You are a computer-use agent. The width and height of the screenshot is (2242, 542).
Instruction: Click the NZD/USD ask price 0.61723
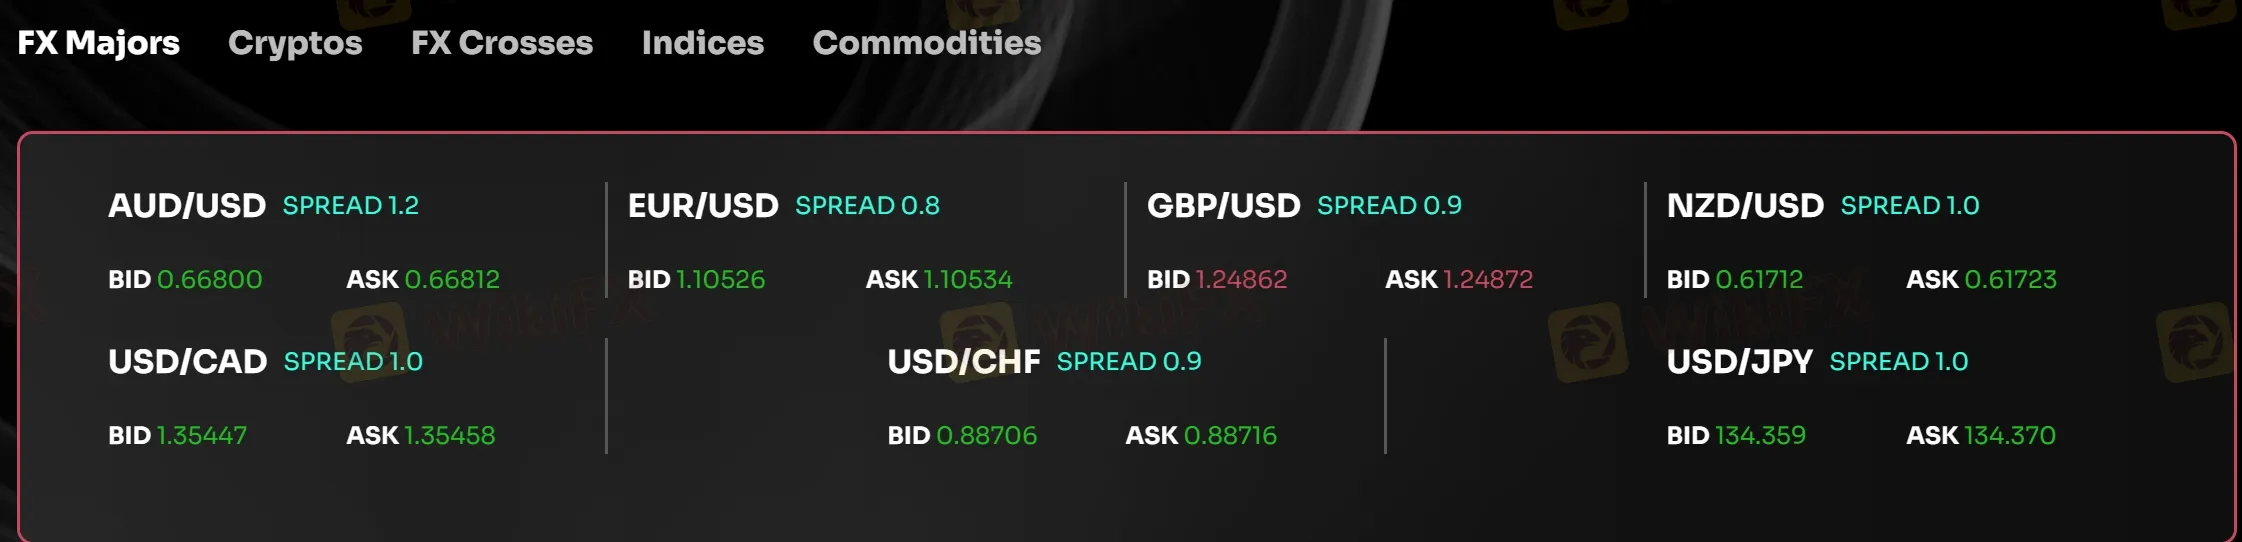click(2010, 280)
